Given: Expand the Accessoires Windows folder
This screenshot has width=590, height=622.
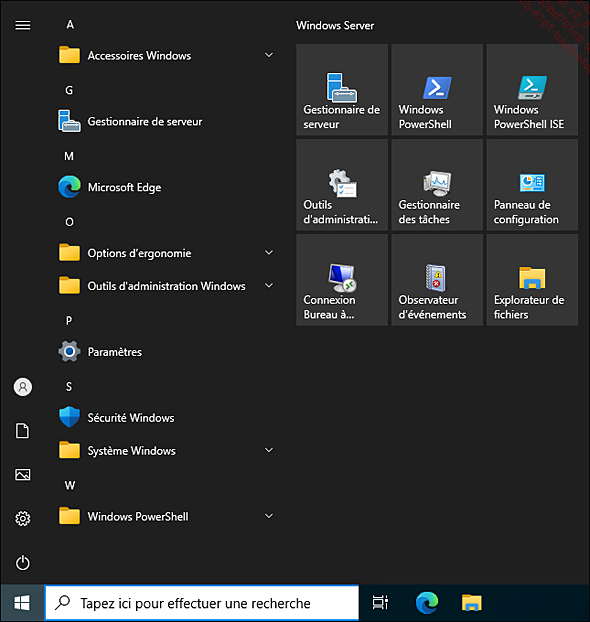Looking at the screenshot, I should click(167, 55).
